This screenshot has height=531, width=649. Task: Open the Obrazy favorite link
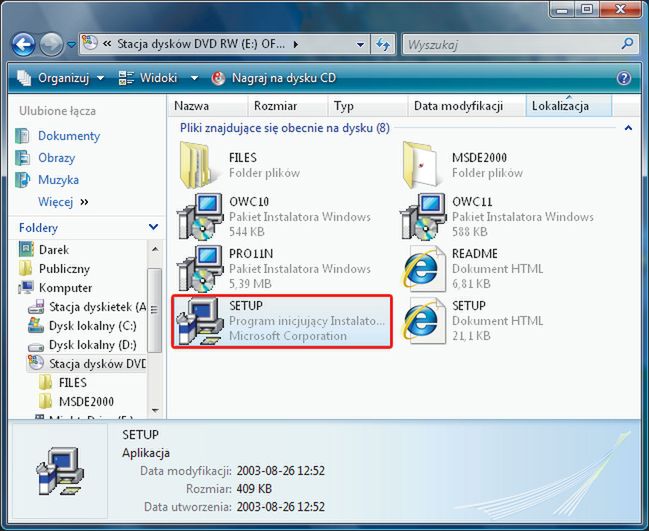click(x=56, y=158)
